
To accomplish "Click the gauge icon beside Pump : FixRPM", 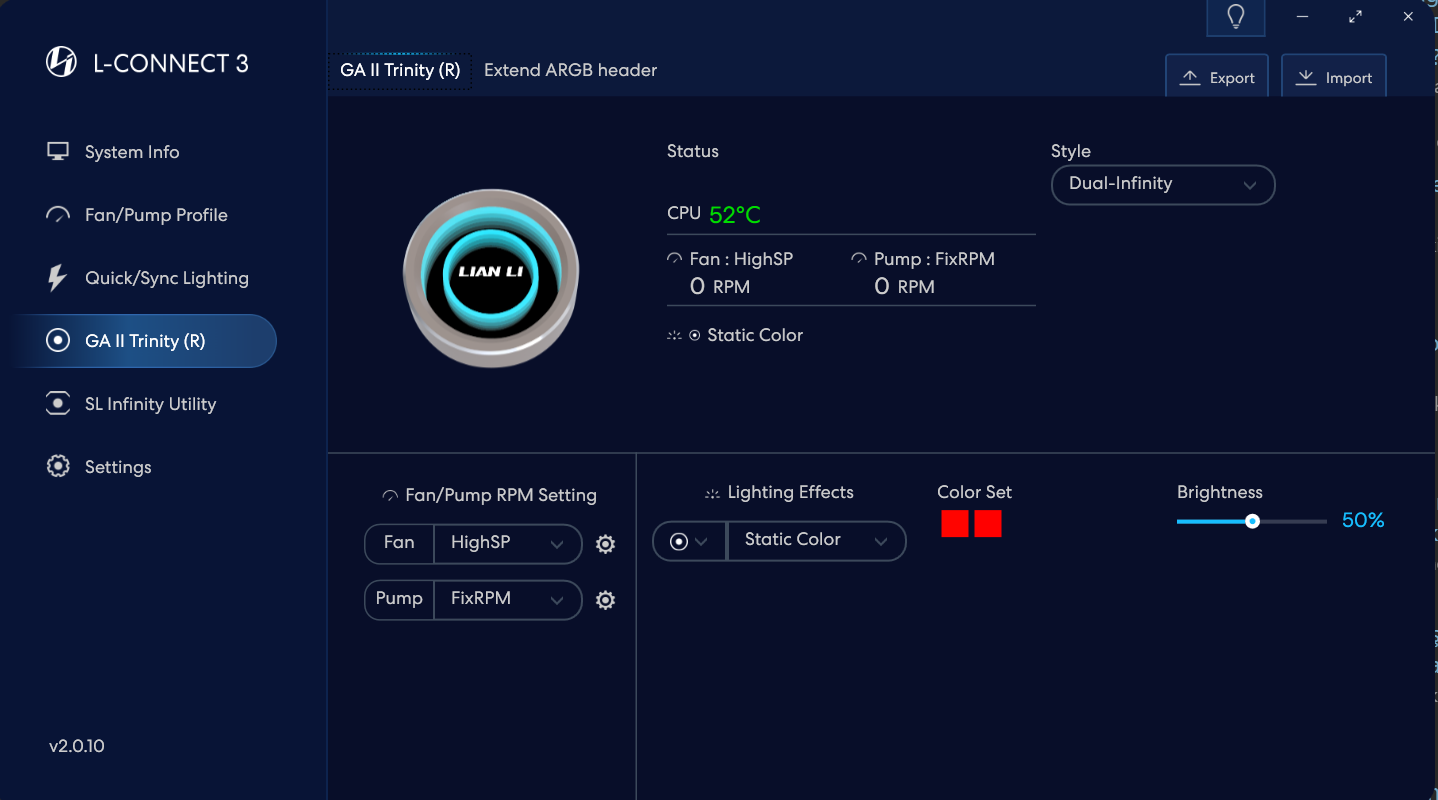I will 859,259.
